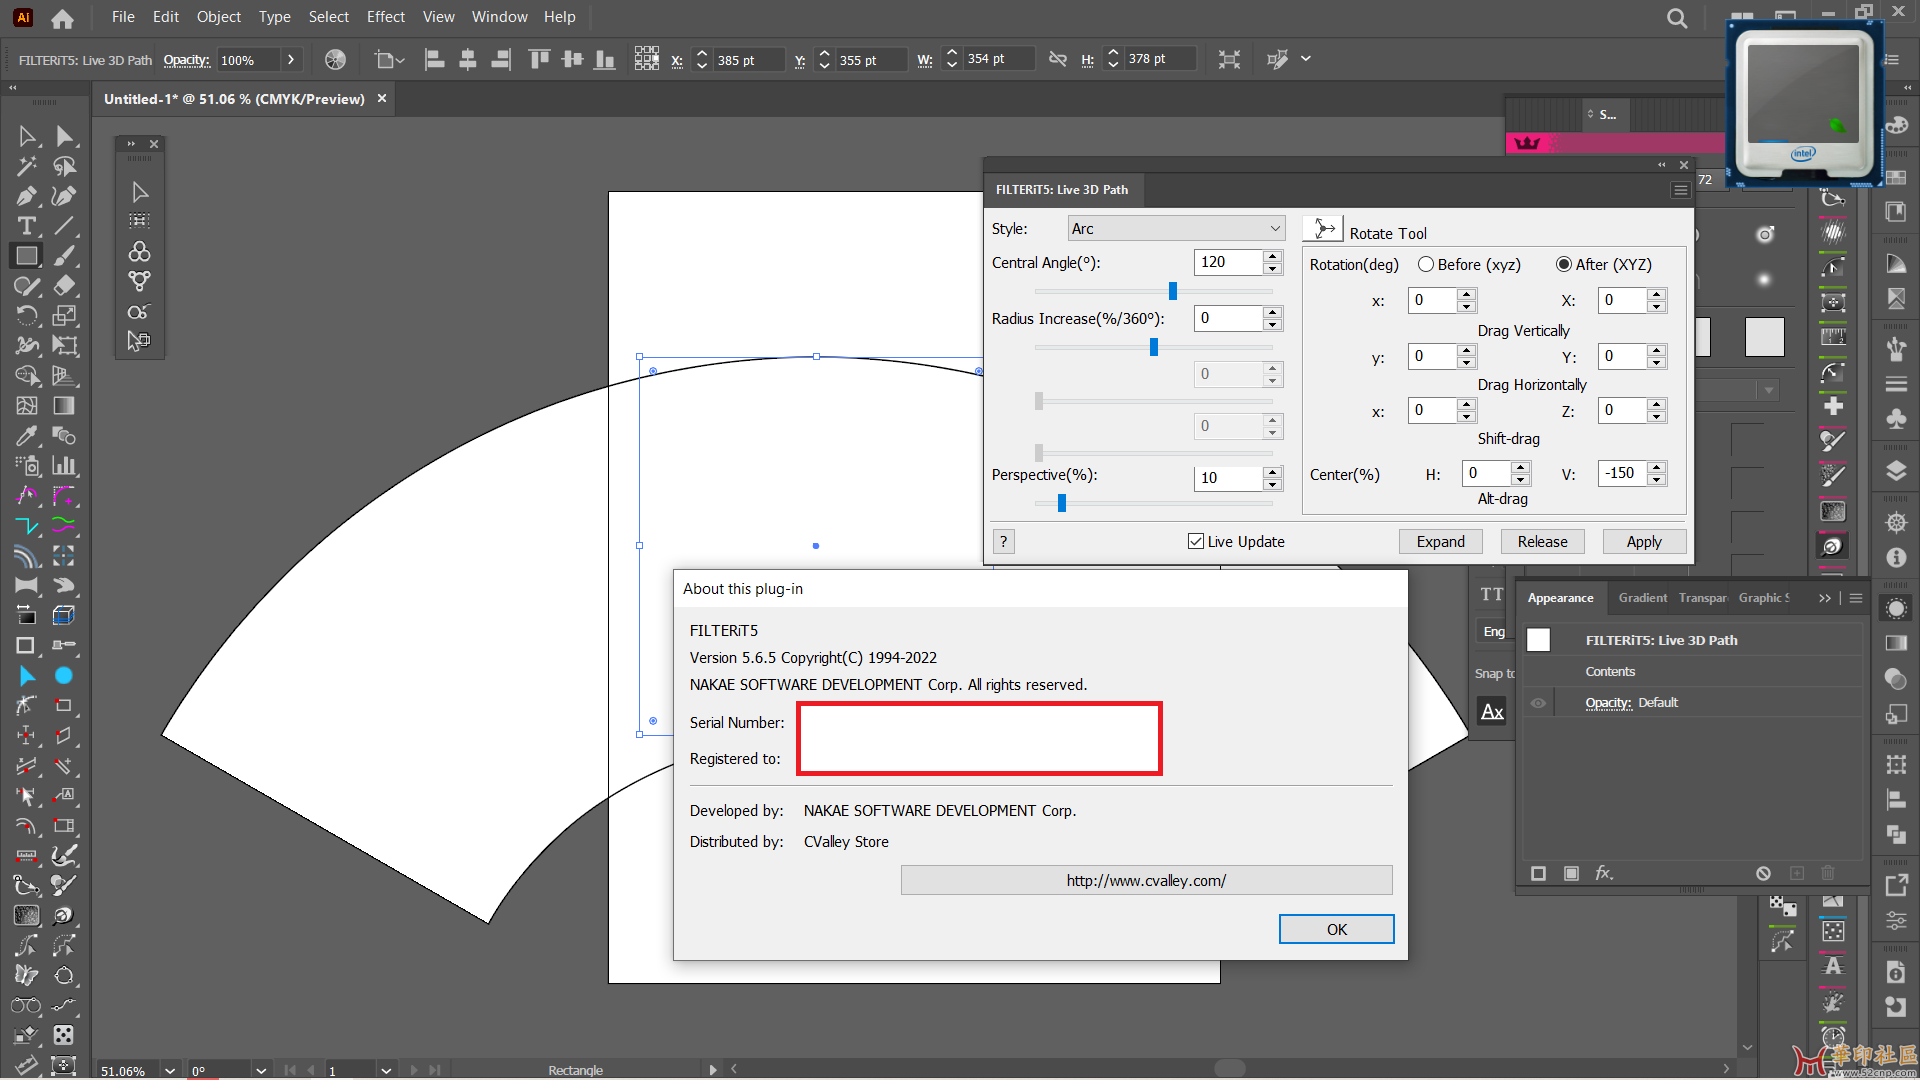Click Add New Stroke icon in Appearance panel
This screenshot has height=1080, width=1920.
click(1538, 873)
